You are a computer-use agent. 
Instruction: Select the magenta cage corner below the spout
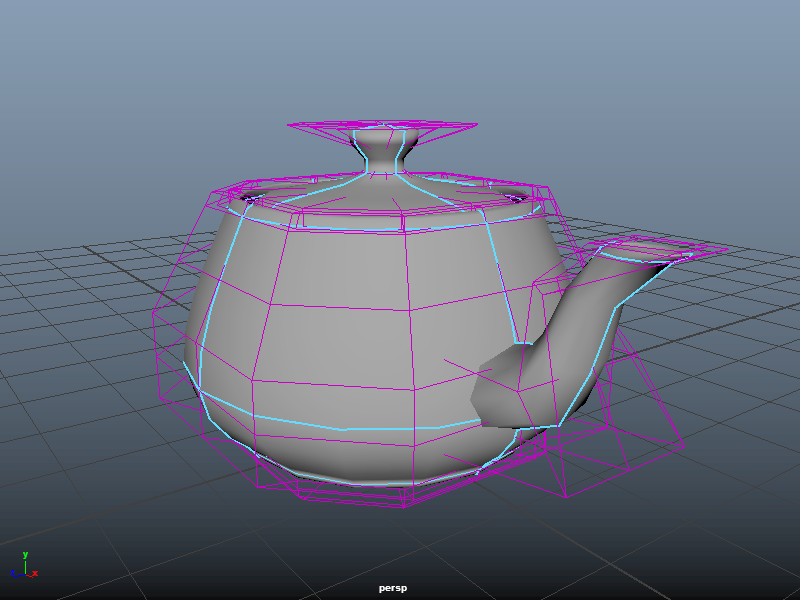(565, 496)
